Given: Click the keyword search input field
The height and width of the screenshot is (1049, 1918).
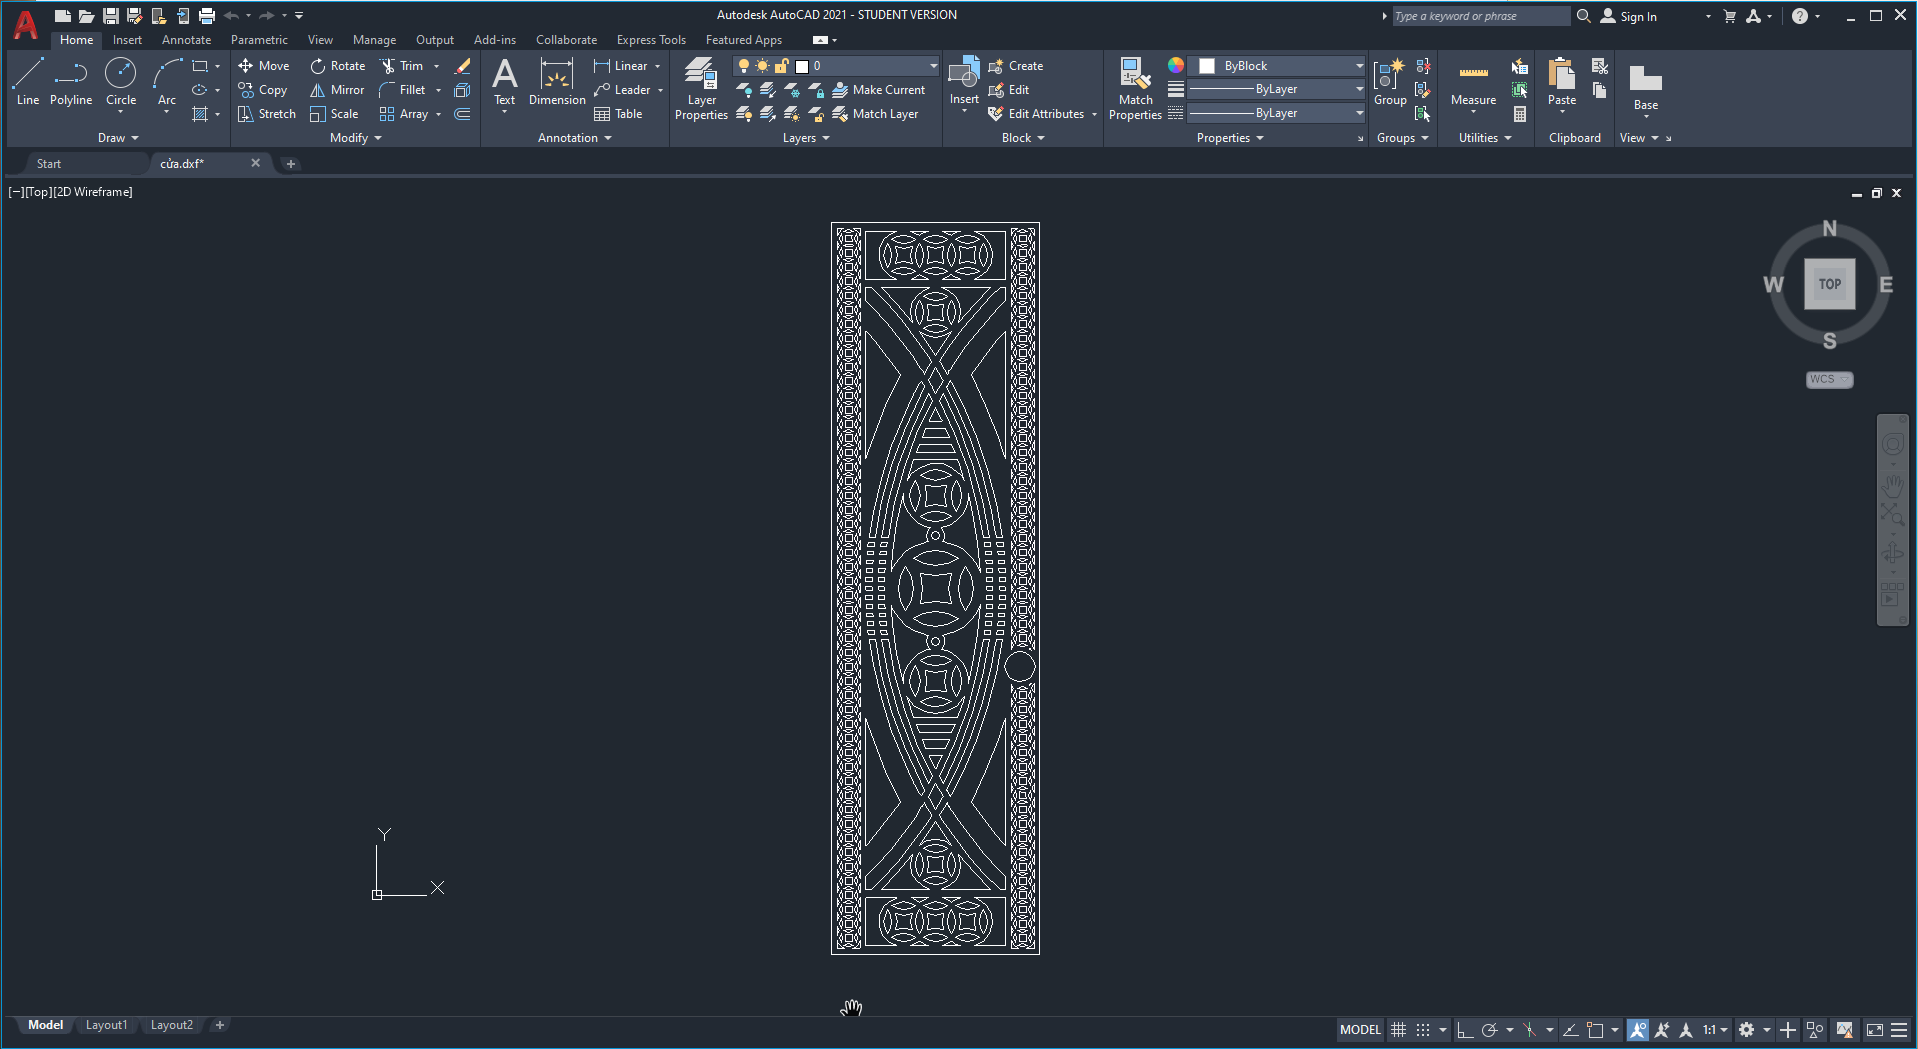Looking at the screenshot, I should click(1480, 16).
